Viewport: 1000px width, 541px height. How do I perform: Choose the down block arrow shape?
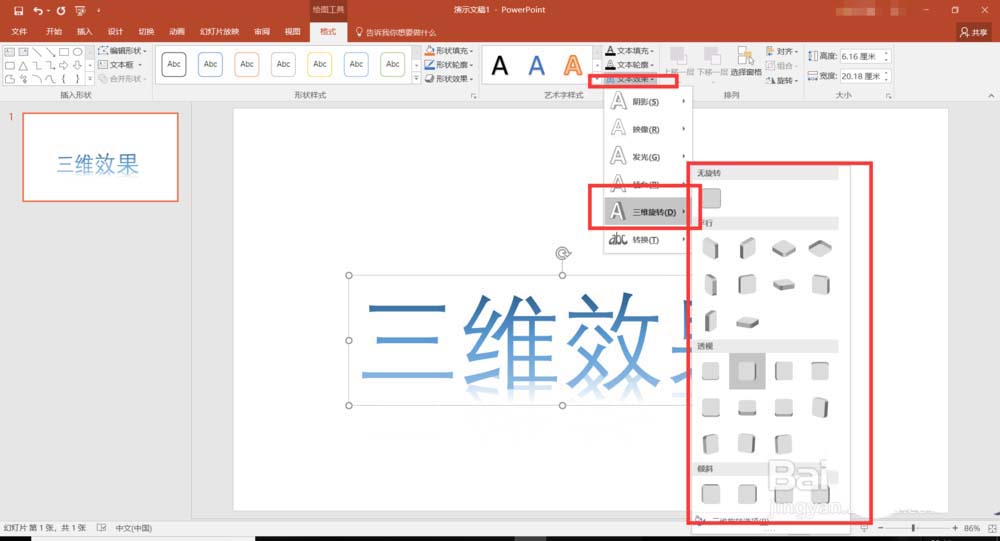click(77, 65)
